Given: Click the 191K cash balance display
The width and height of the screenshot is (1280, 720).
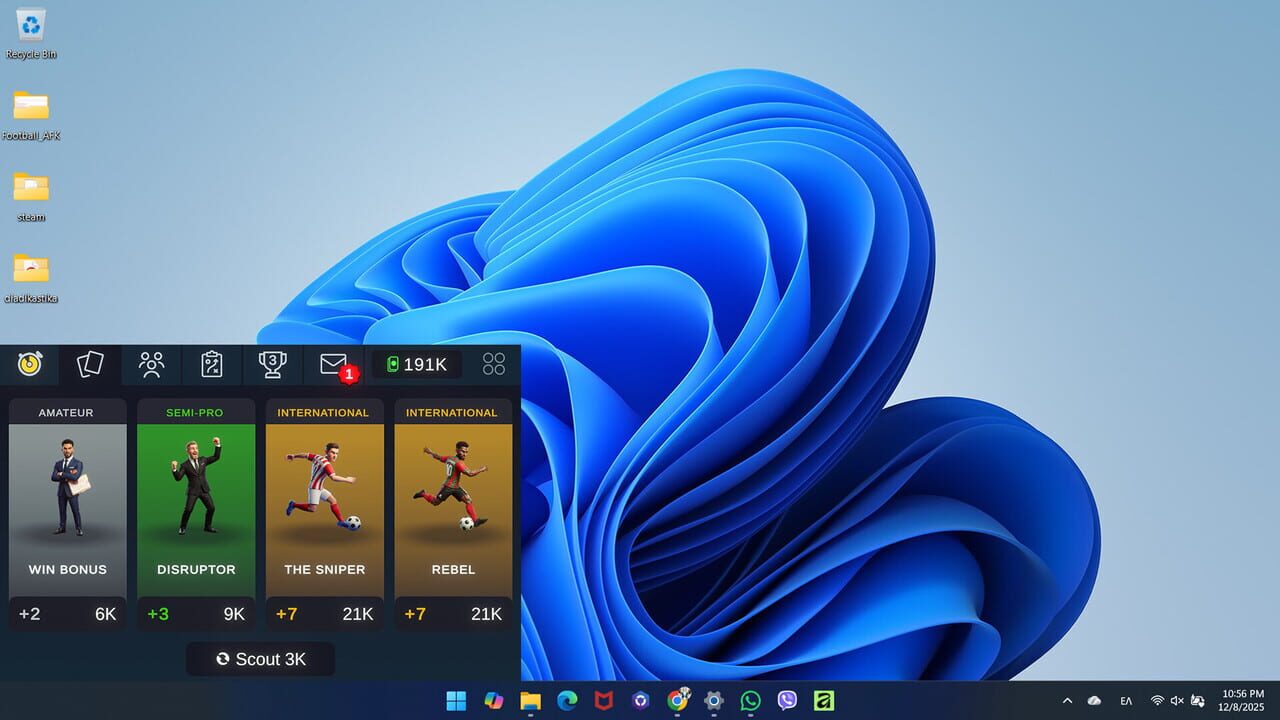Looking at the screenshot, I should pos(416,364).
